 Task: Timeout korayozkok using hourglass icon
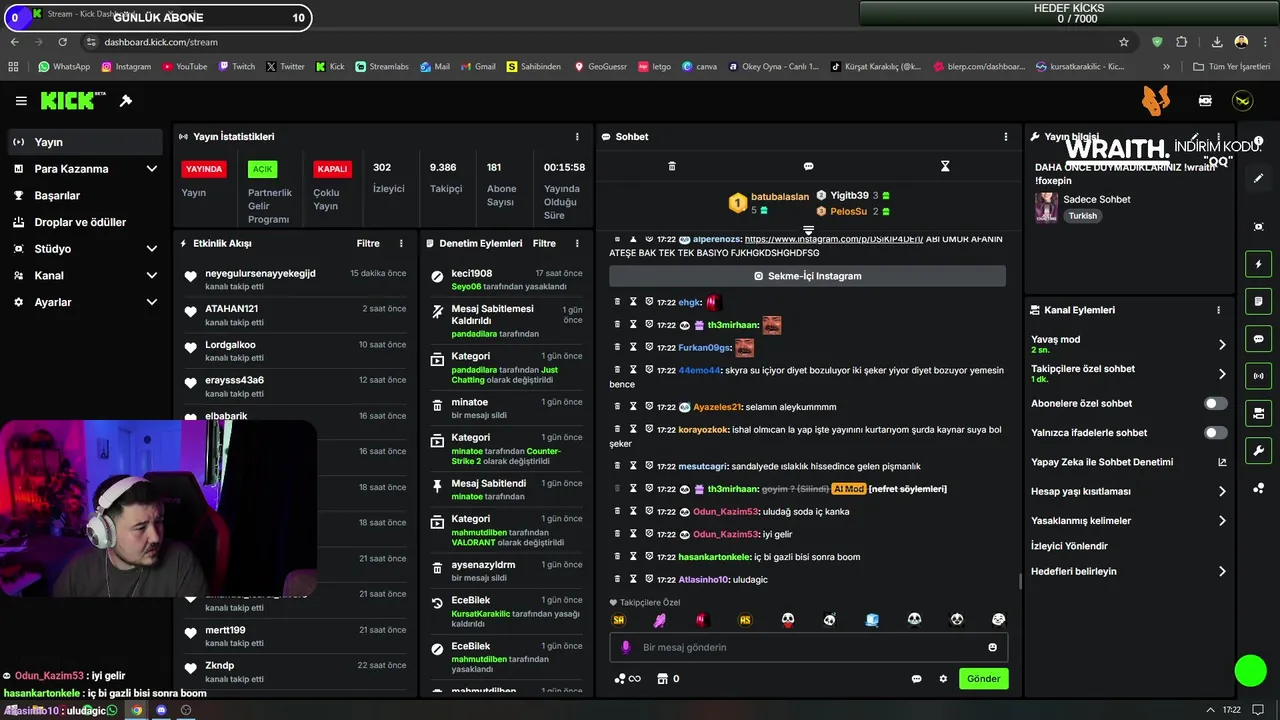pos(632,429)
